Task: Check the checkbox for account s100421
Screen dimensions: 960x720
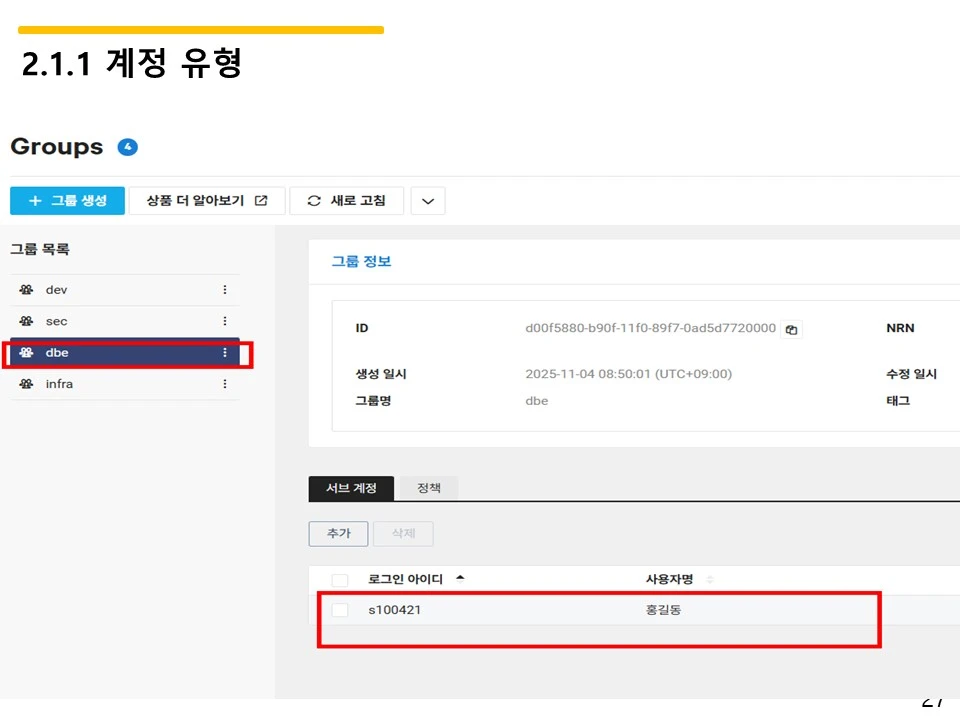Action: tap(339, 610)
